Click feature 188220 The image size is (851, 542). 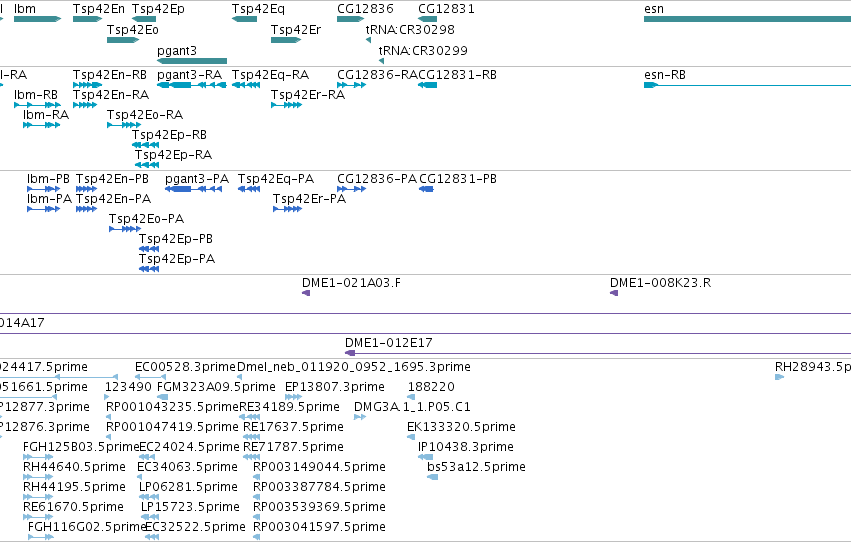tap(411, 397)
